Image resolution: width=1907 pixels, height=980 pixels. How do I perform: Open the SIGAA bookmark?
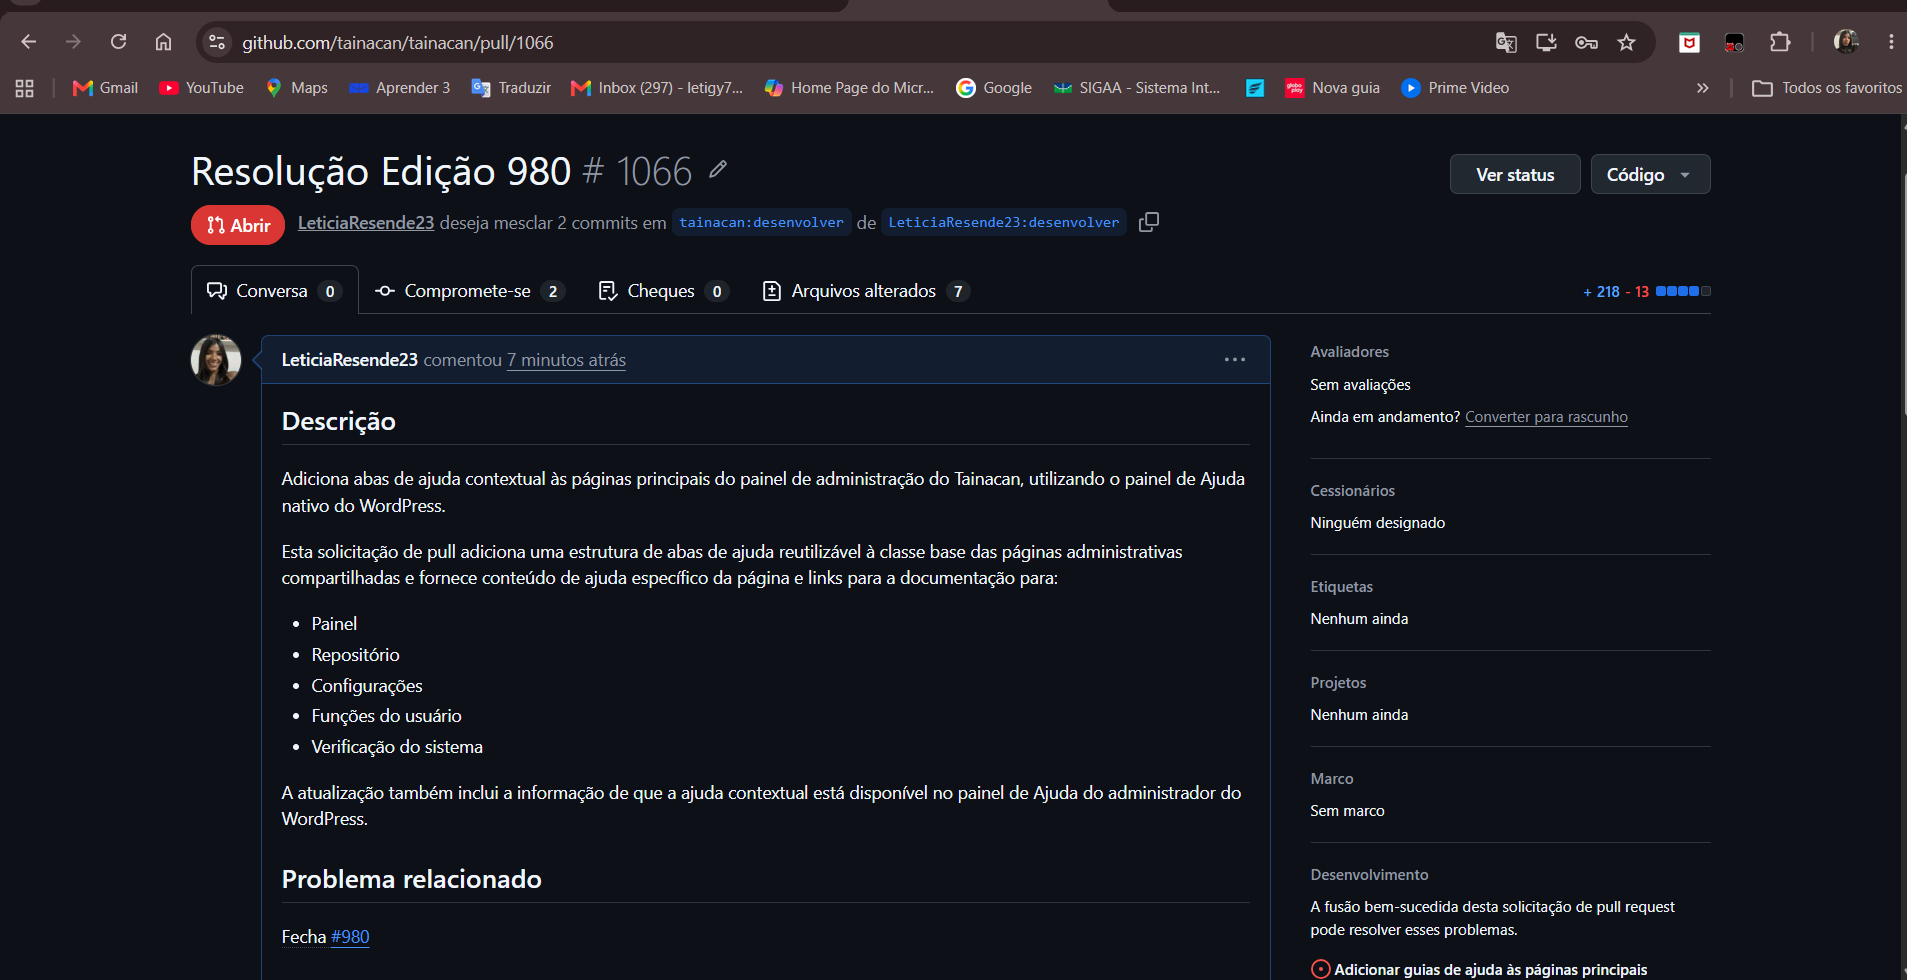(x=1137, y=88)
